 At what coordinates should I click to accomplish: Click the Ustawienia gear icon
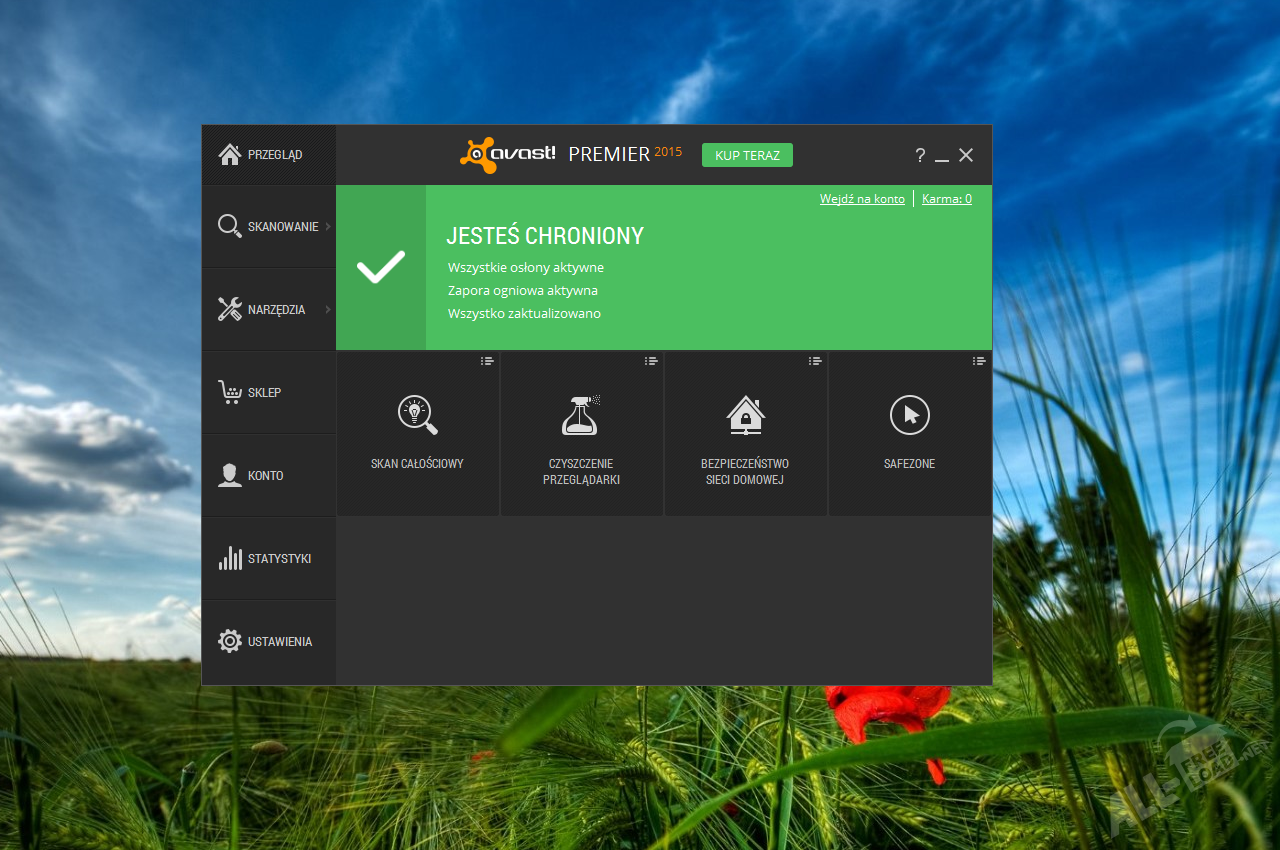click(x=230, y=641)
